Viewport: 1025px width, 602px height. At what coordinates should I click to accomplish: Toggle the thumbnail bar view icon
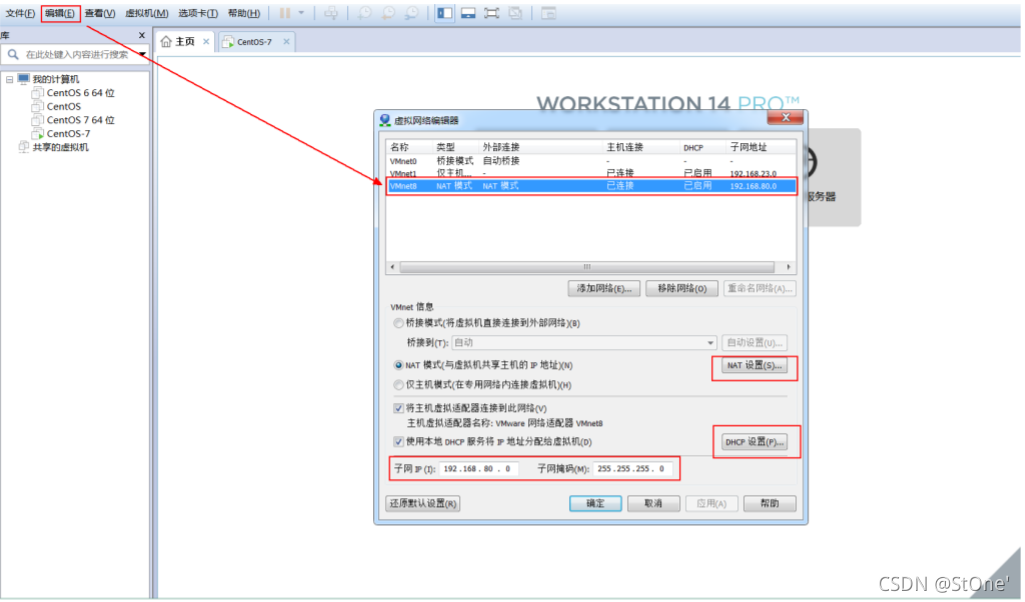pyautogui.click(x=468, y=13)
